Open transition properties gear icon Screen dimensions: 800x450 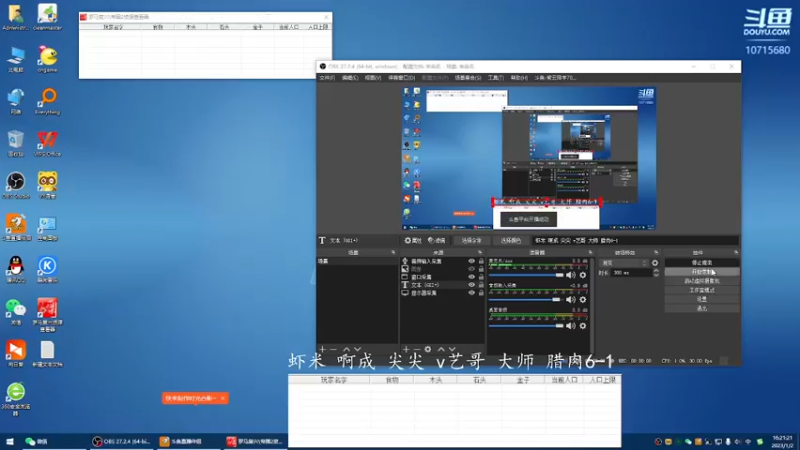(655, 263)
